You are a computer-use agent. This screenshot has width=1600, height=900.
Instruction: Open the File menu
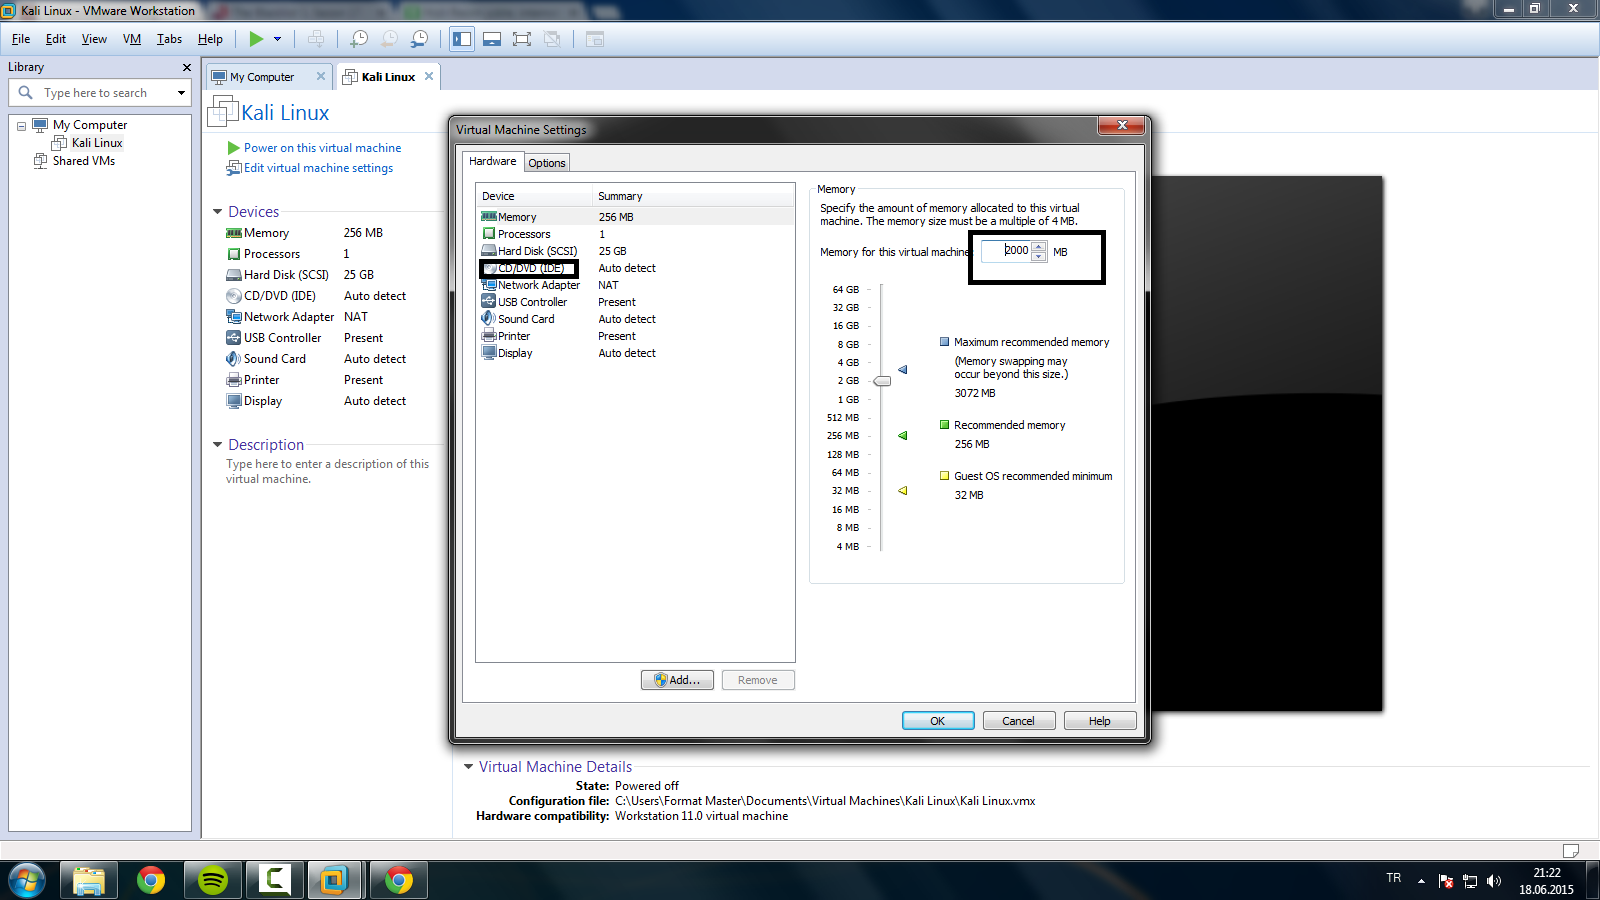21,39
